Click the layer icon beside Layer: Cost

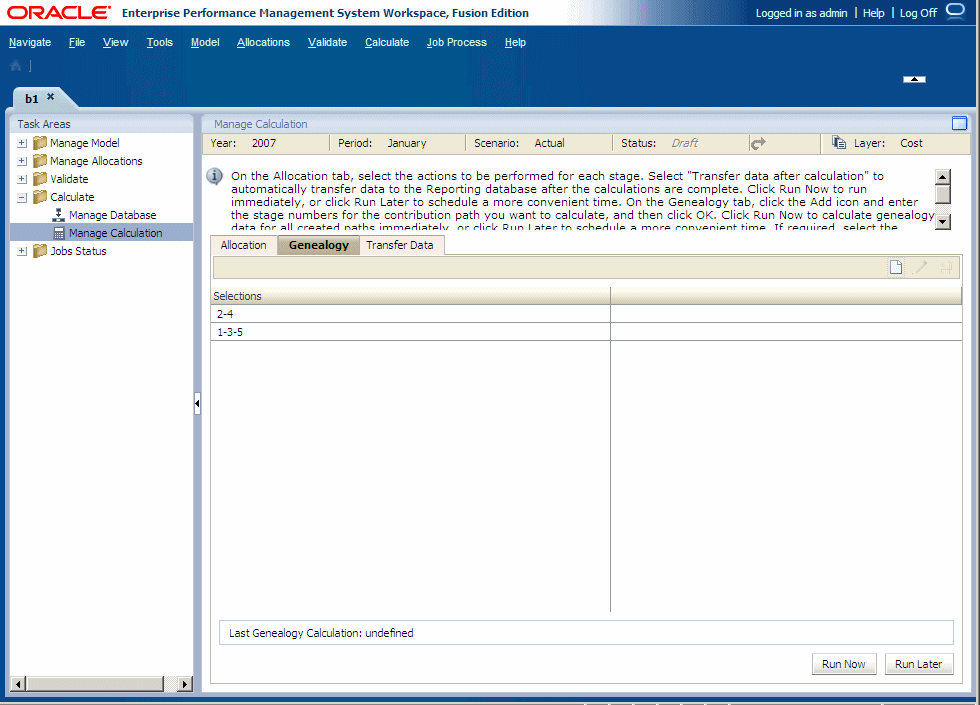838,142
